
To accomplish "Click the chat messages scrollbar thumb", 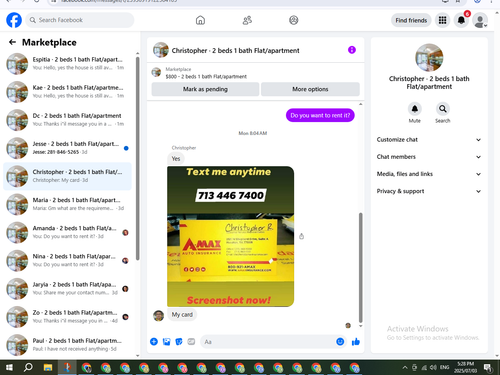I will (360, 268).
